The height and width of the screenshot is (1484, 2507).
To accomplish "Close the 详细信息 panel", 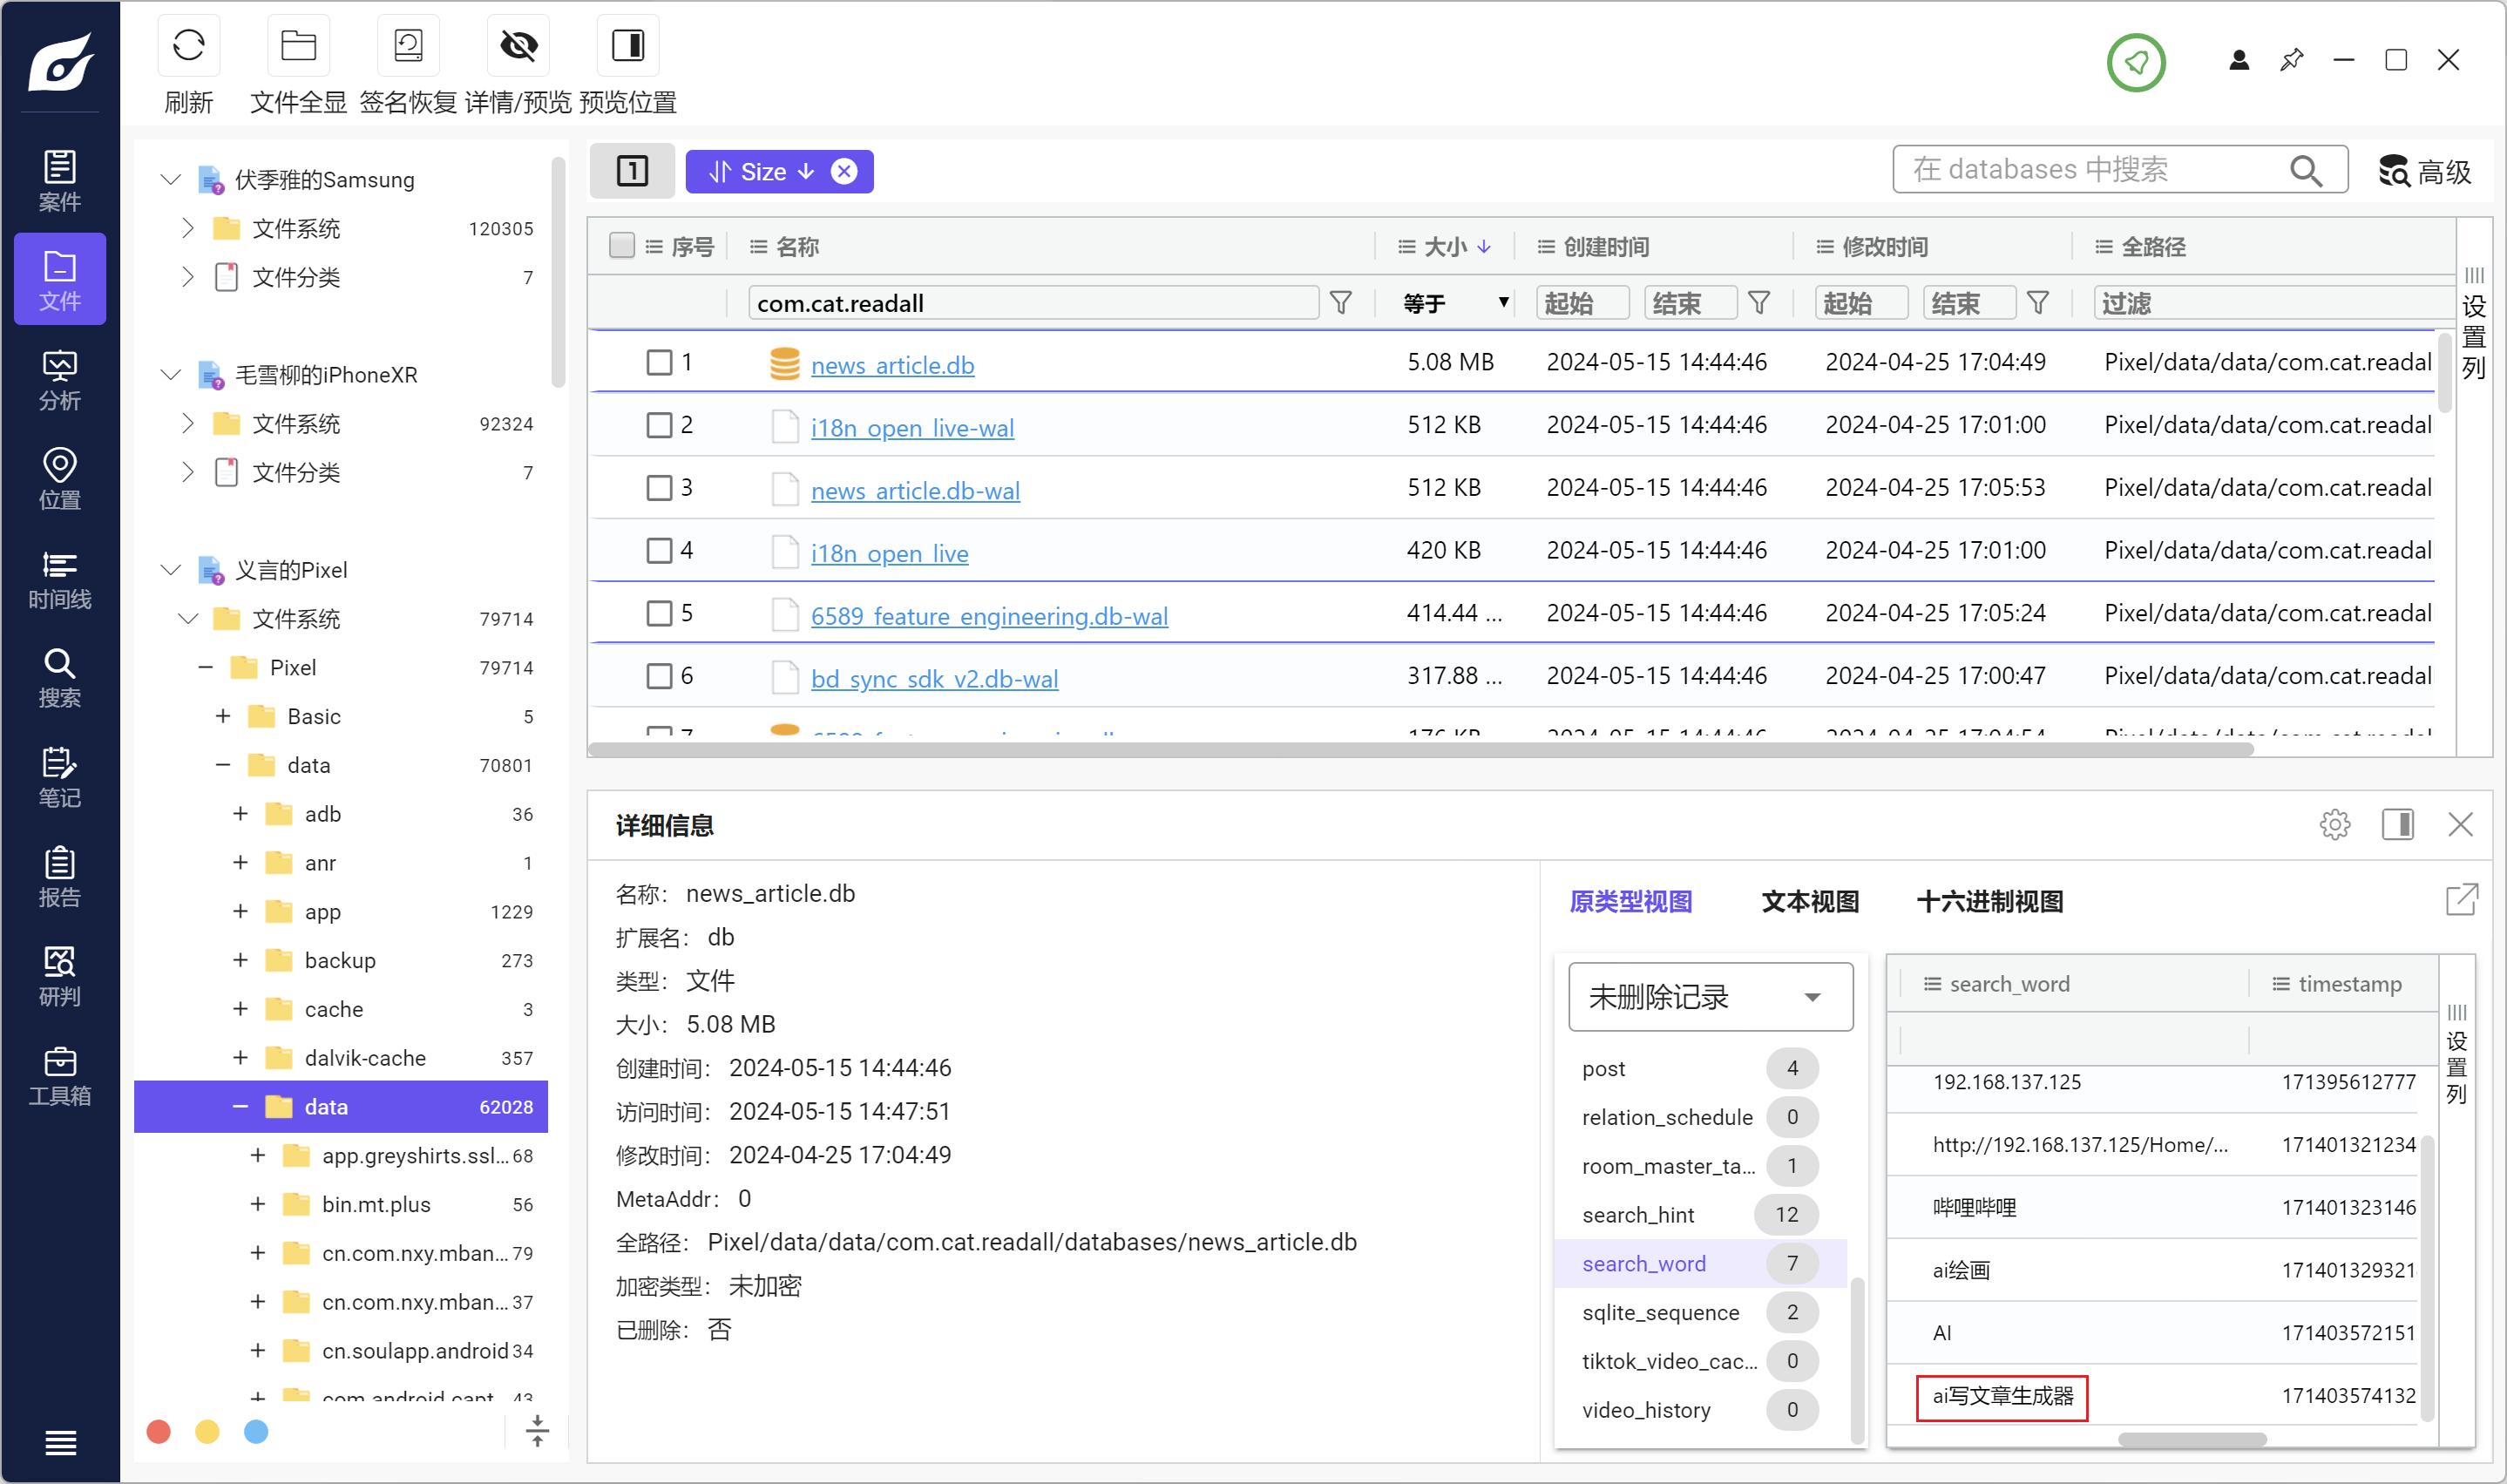I will point(2461,824).
